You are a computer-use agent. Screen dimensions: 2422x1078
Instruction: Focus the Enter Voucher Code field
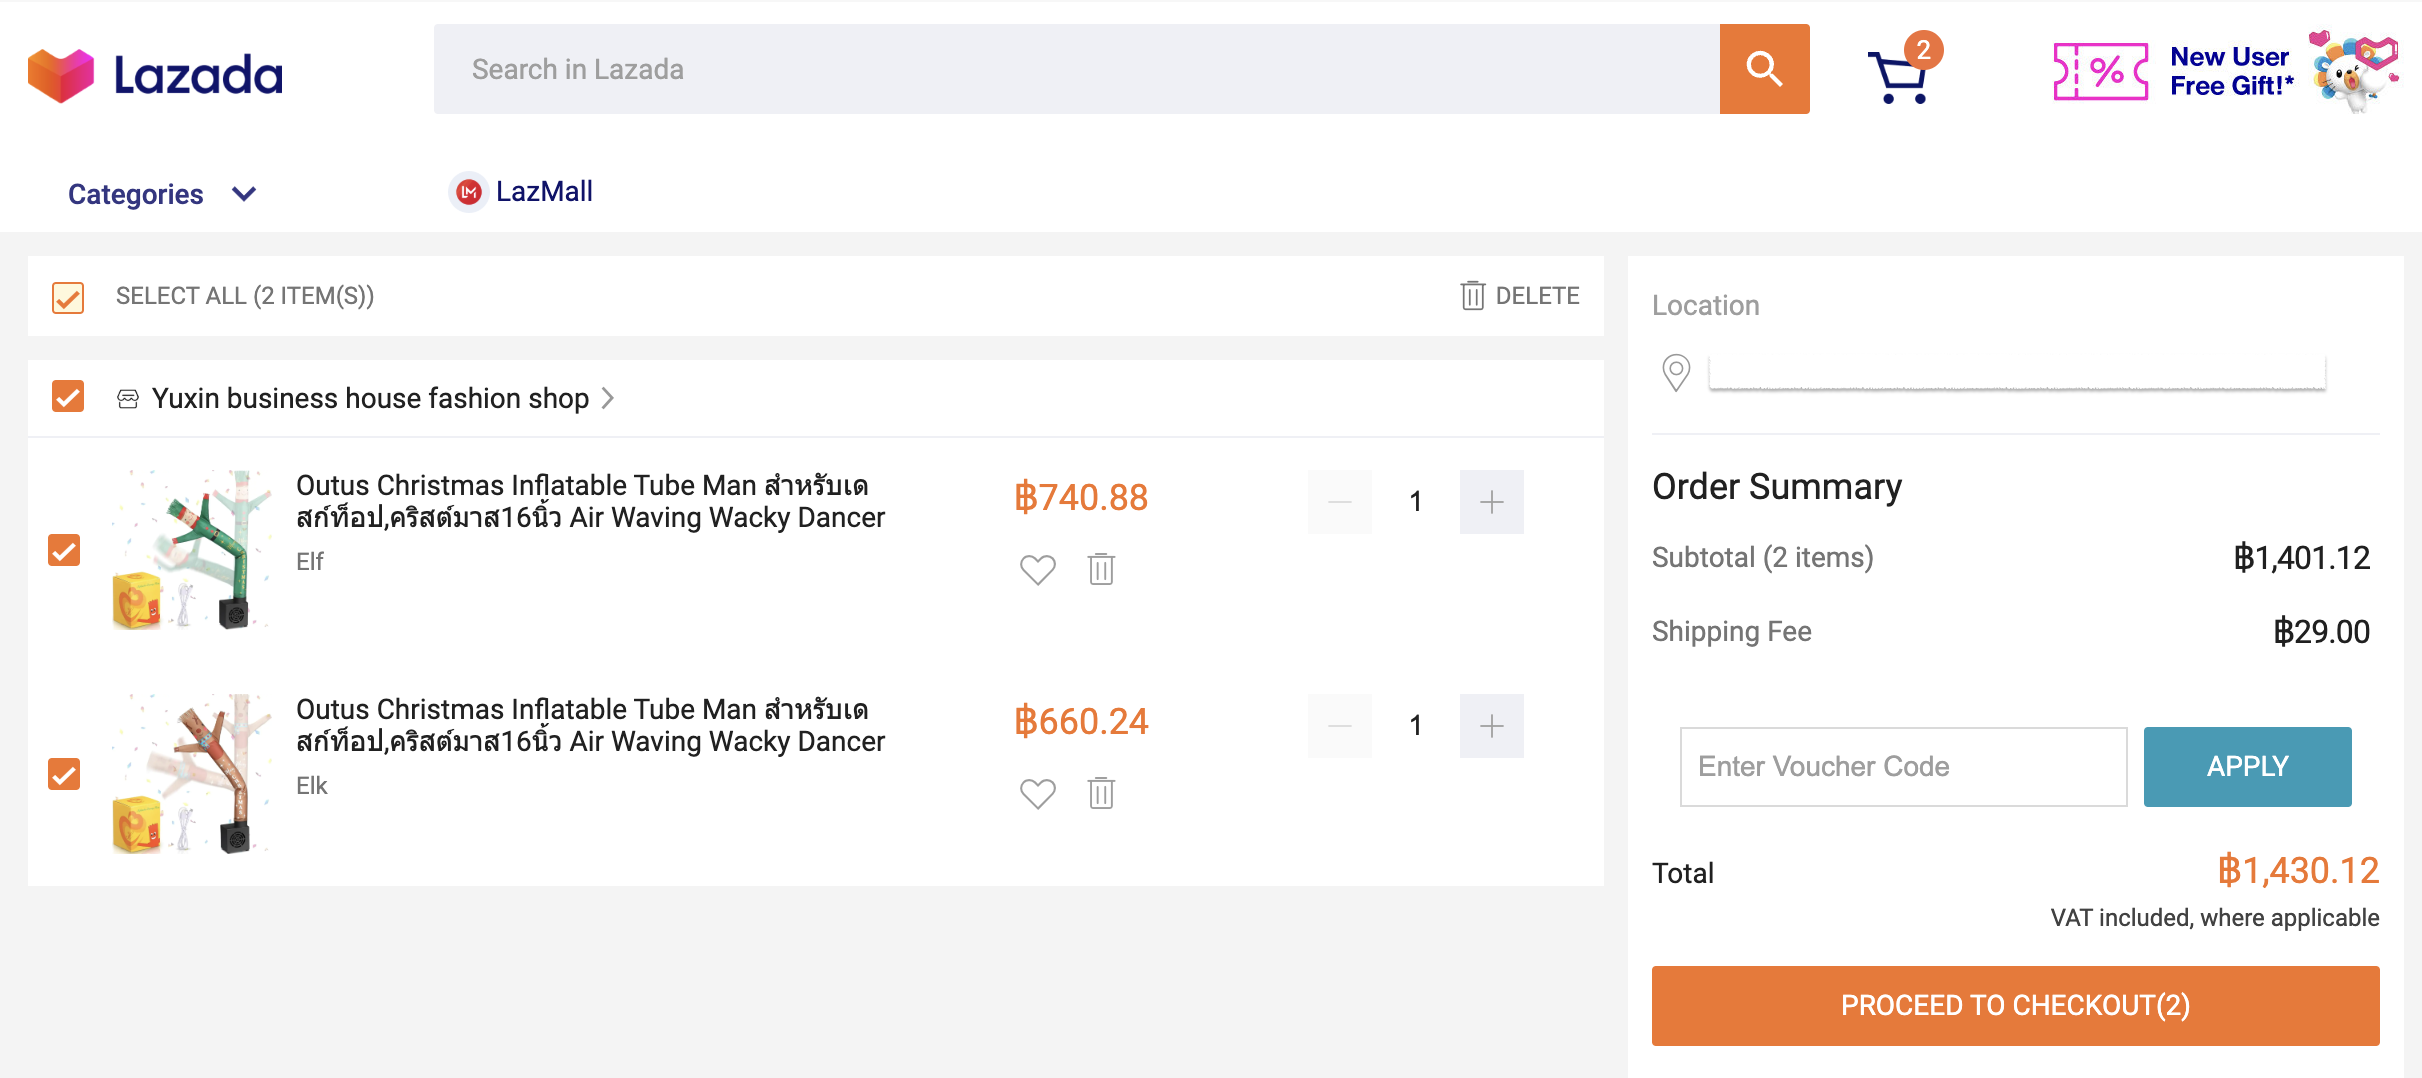[1903, 766]
